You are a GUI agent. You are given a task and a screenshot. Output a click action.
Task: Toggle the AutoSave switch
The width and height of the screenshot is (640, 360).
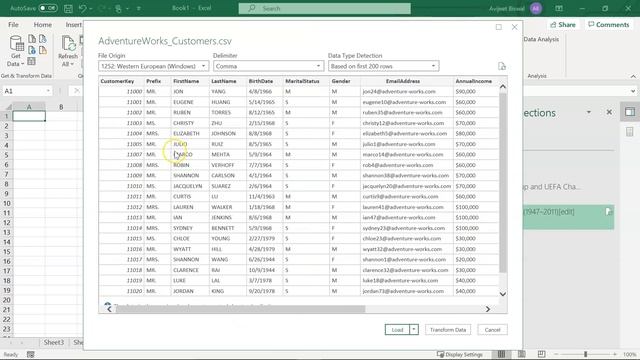click(x=48, y=8)
